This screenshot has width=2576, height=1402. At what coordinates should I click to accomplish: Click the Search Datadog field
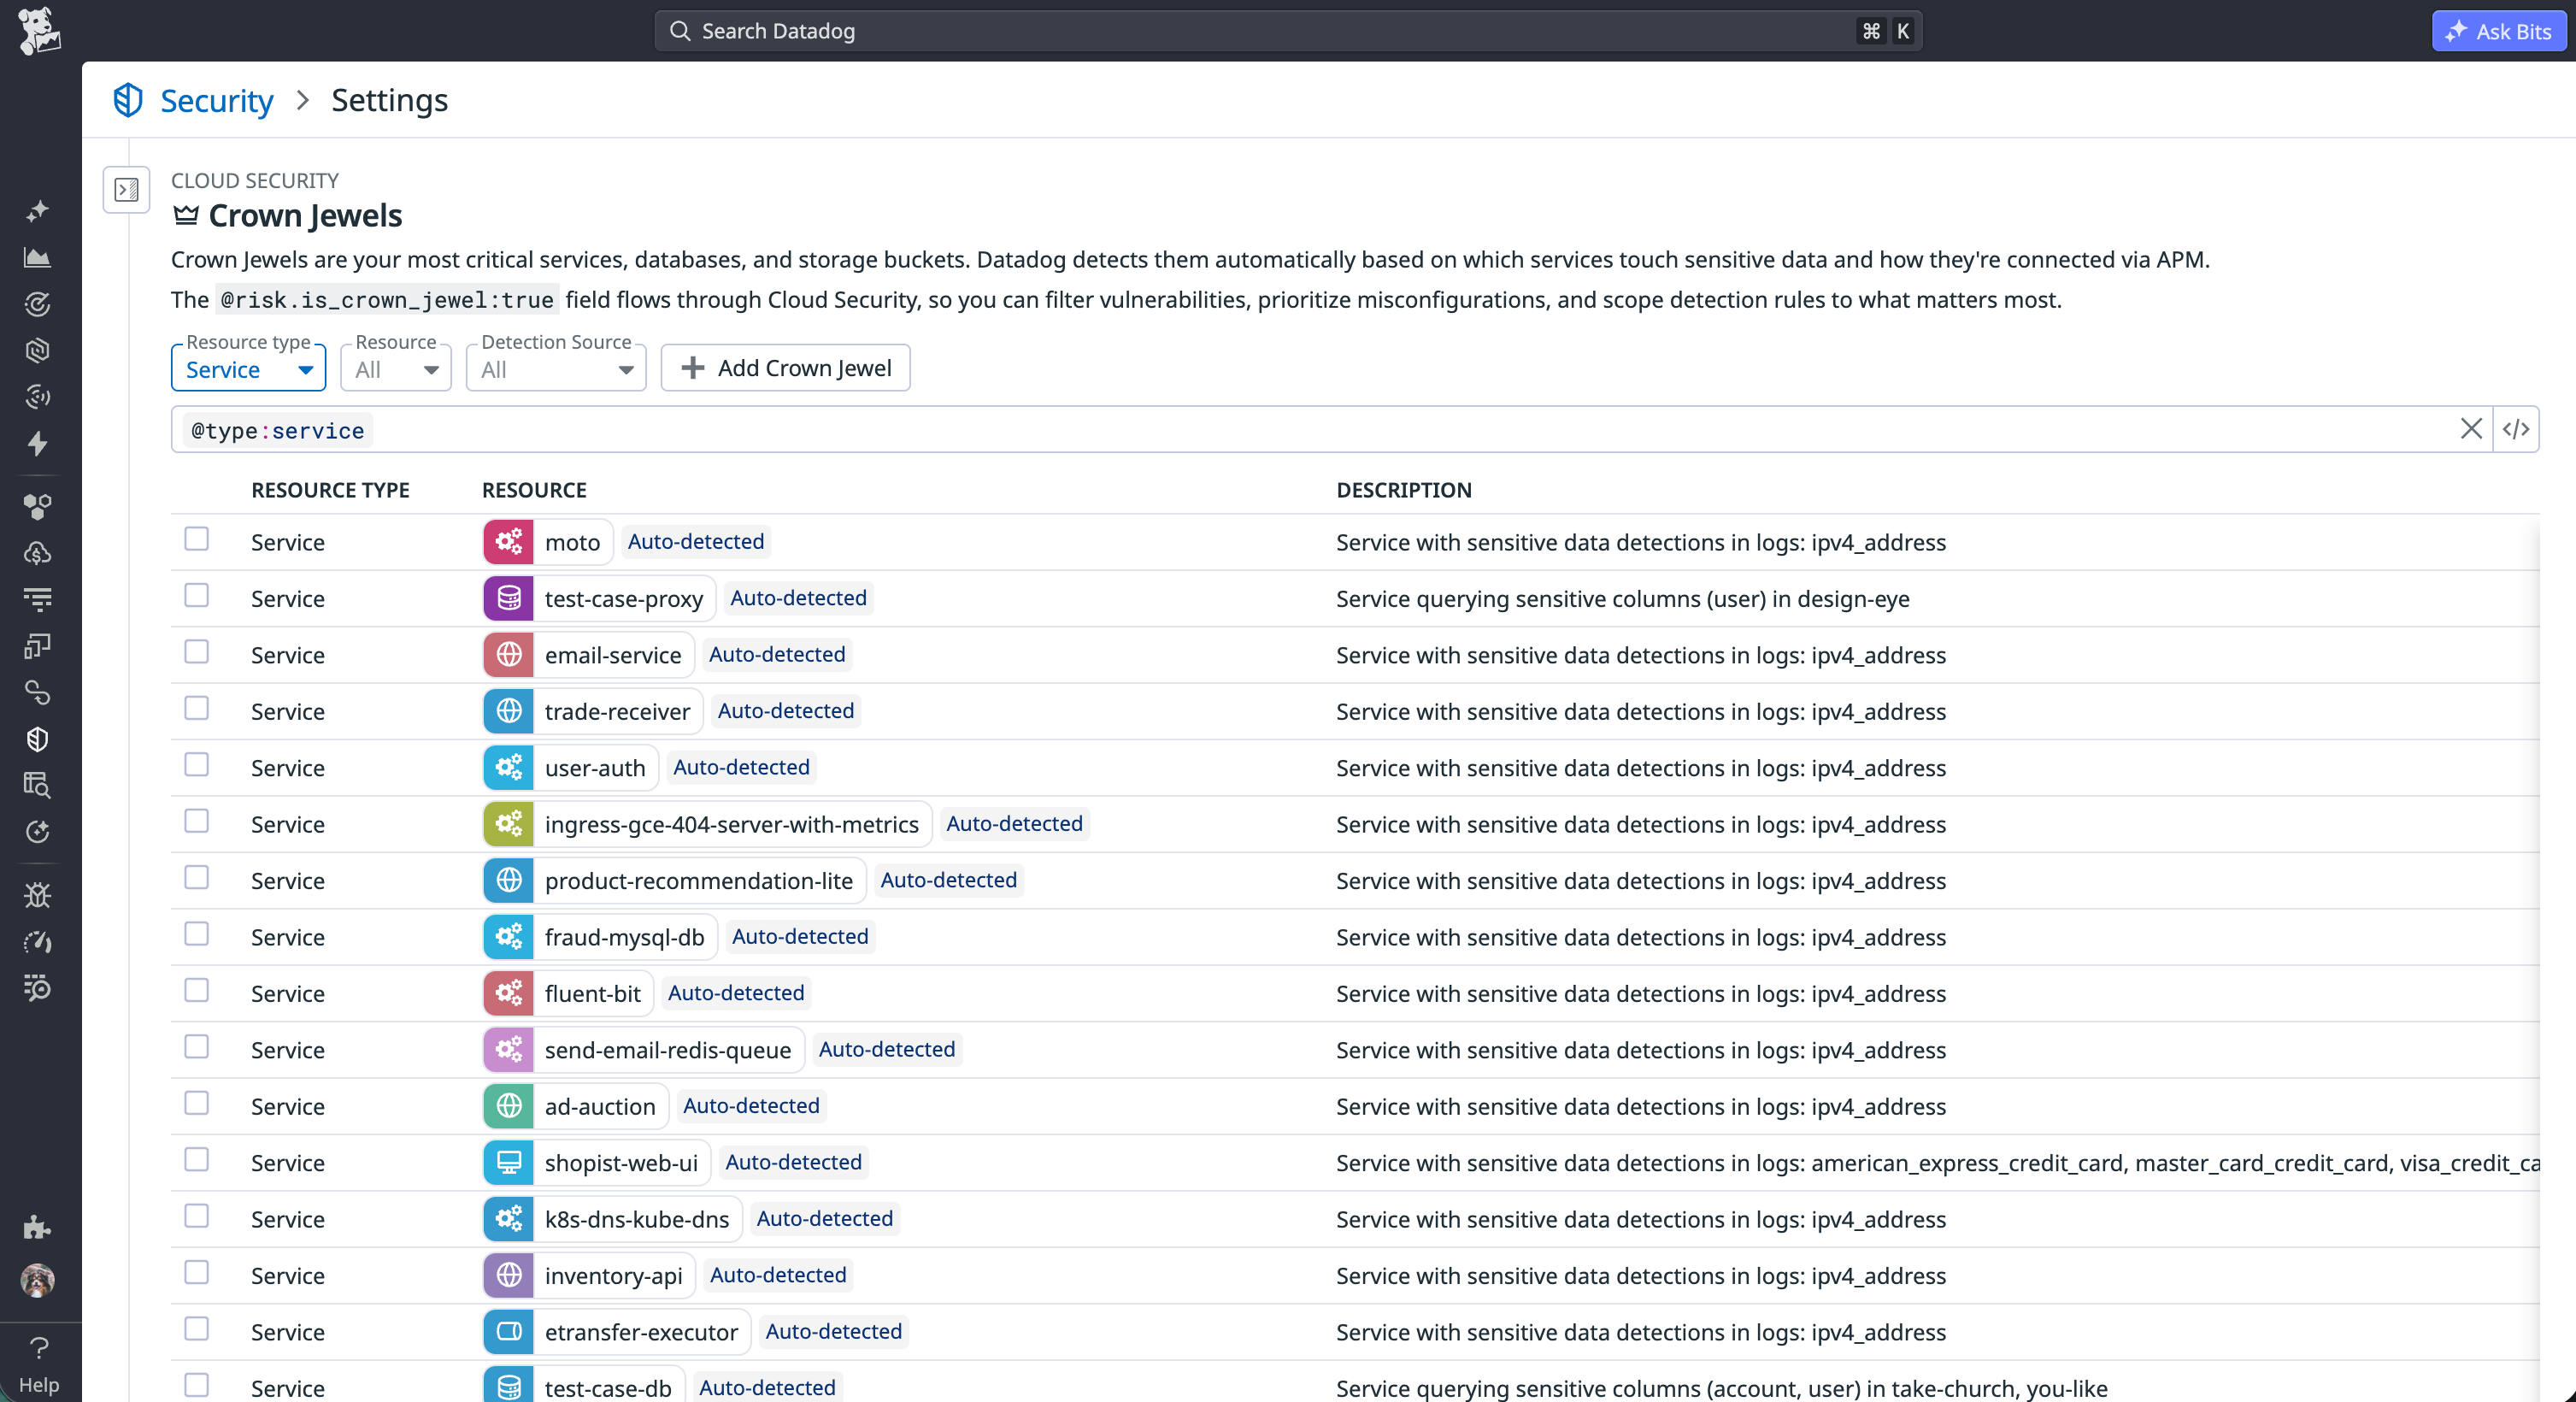click(x=1288, y=31)
